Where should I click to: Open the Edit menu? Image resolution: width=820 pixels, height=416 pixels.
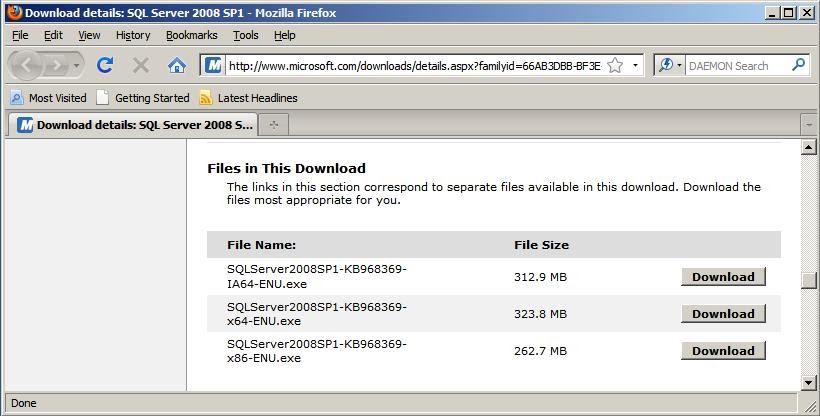pos(53,35)
